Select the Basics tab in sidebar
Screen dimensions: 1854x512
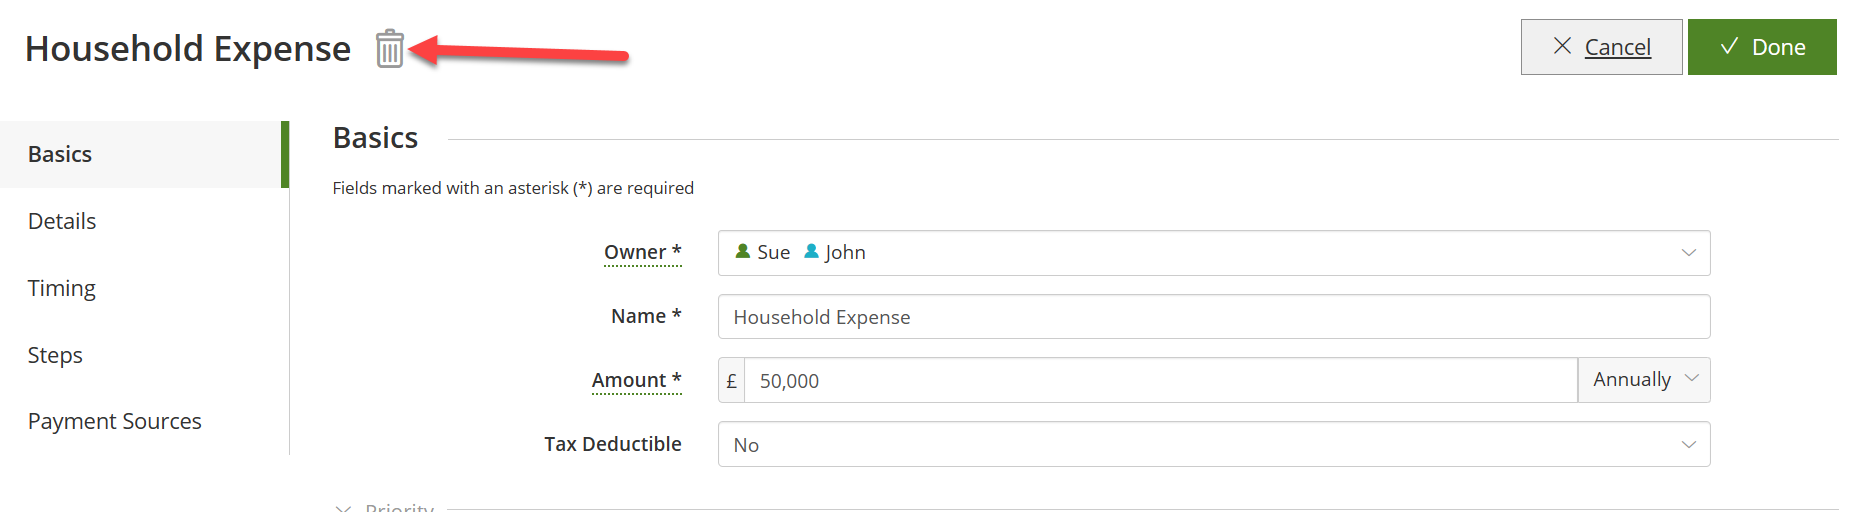coord(145,154)
